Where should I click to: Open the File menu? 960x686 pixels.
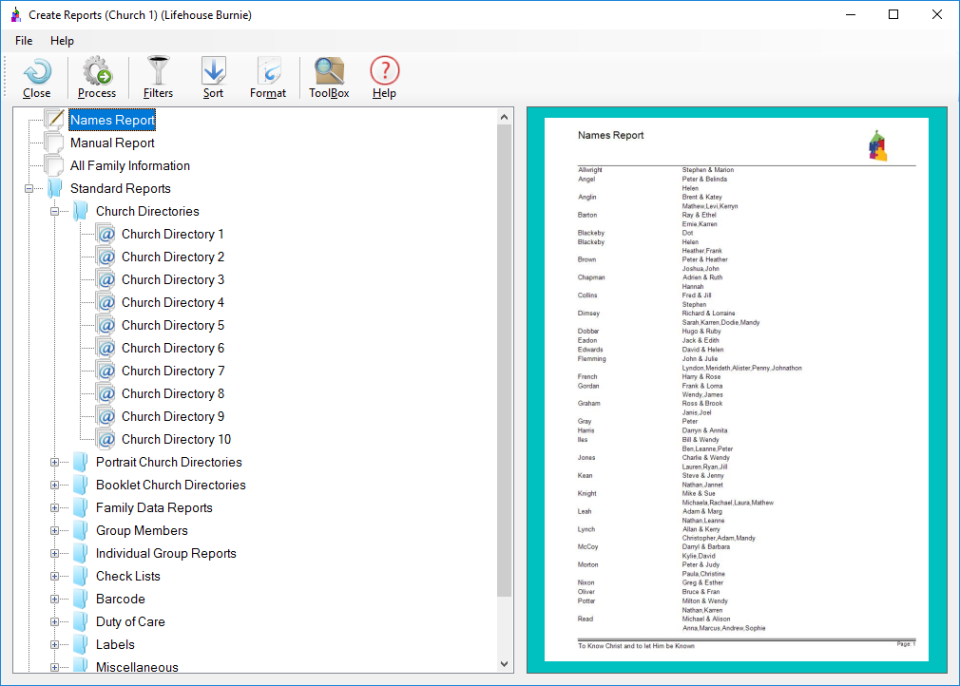pyautogui.click(x=24, y=41)
